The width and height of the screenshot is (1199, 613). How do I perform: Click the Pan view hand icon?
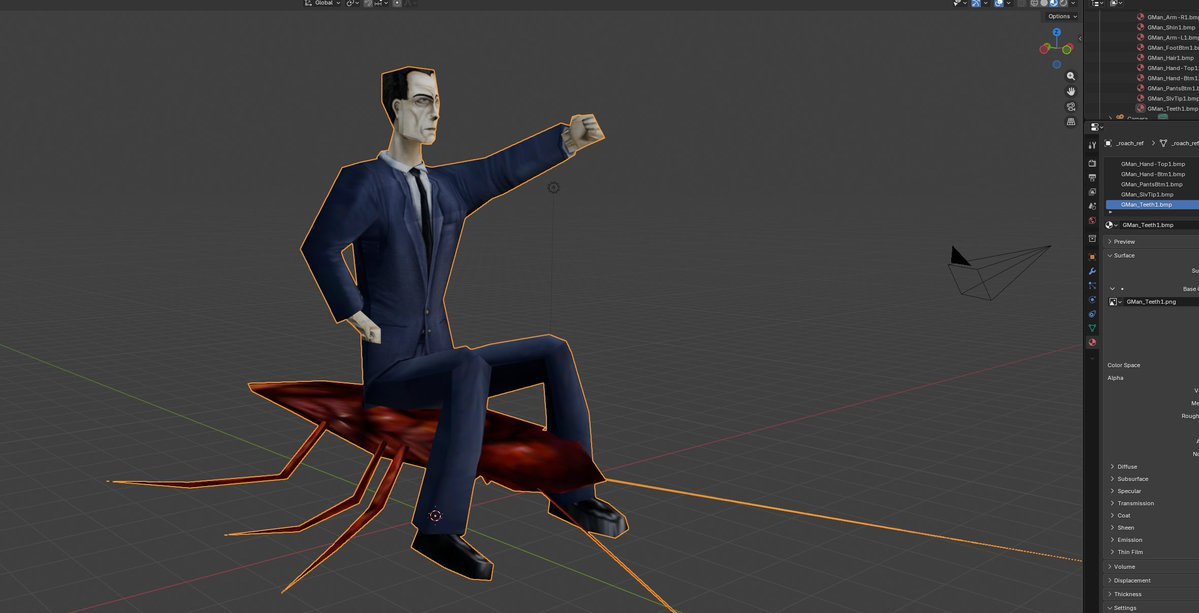[x=1071, y=91]
